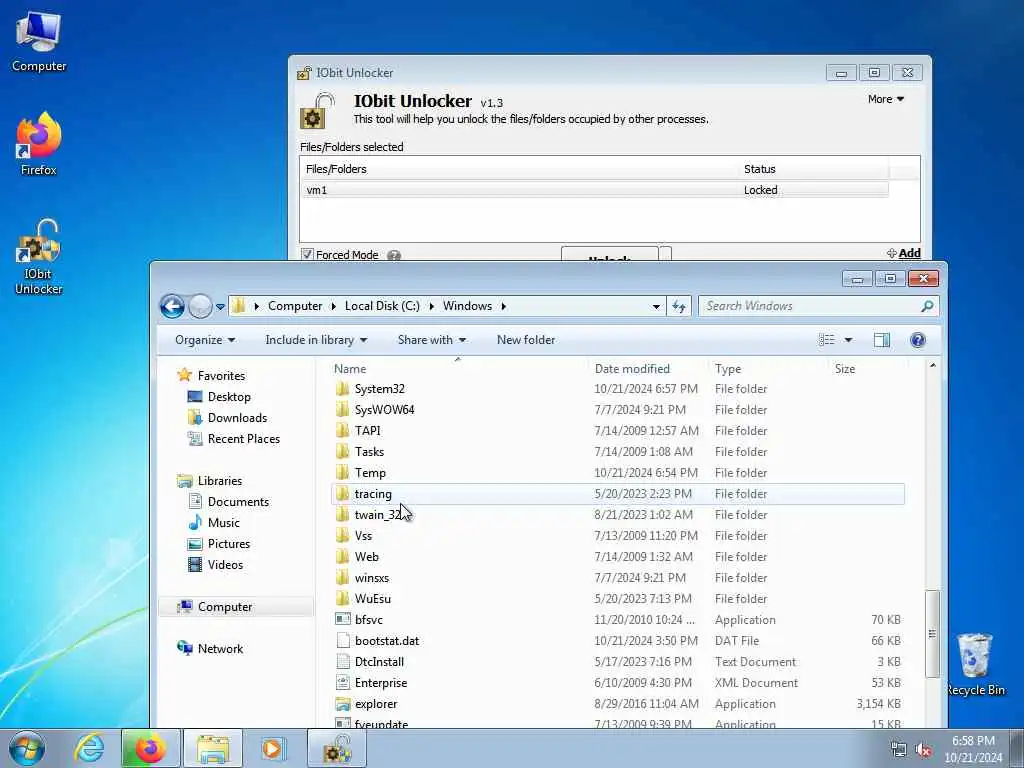
Task: Switch to IObit Unlocker taskbar button
Action: (337, 748)
